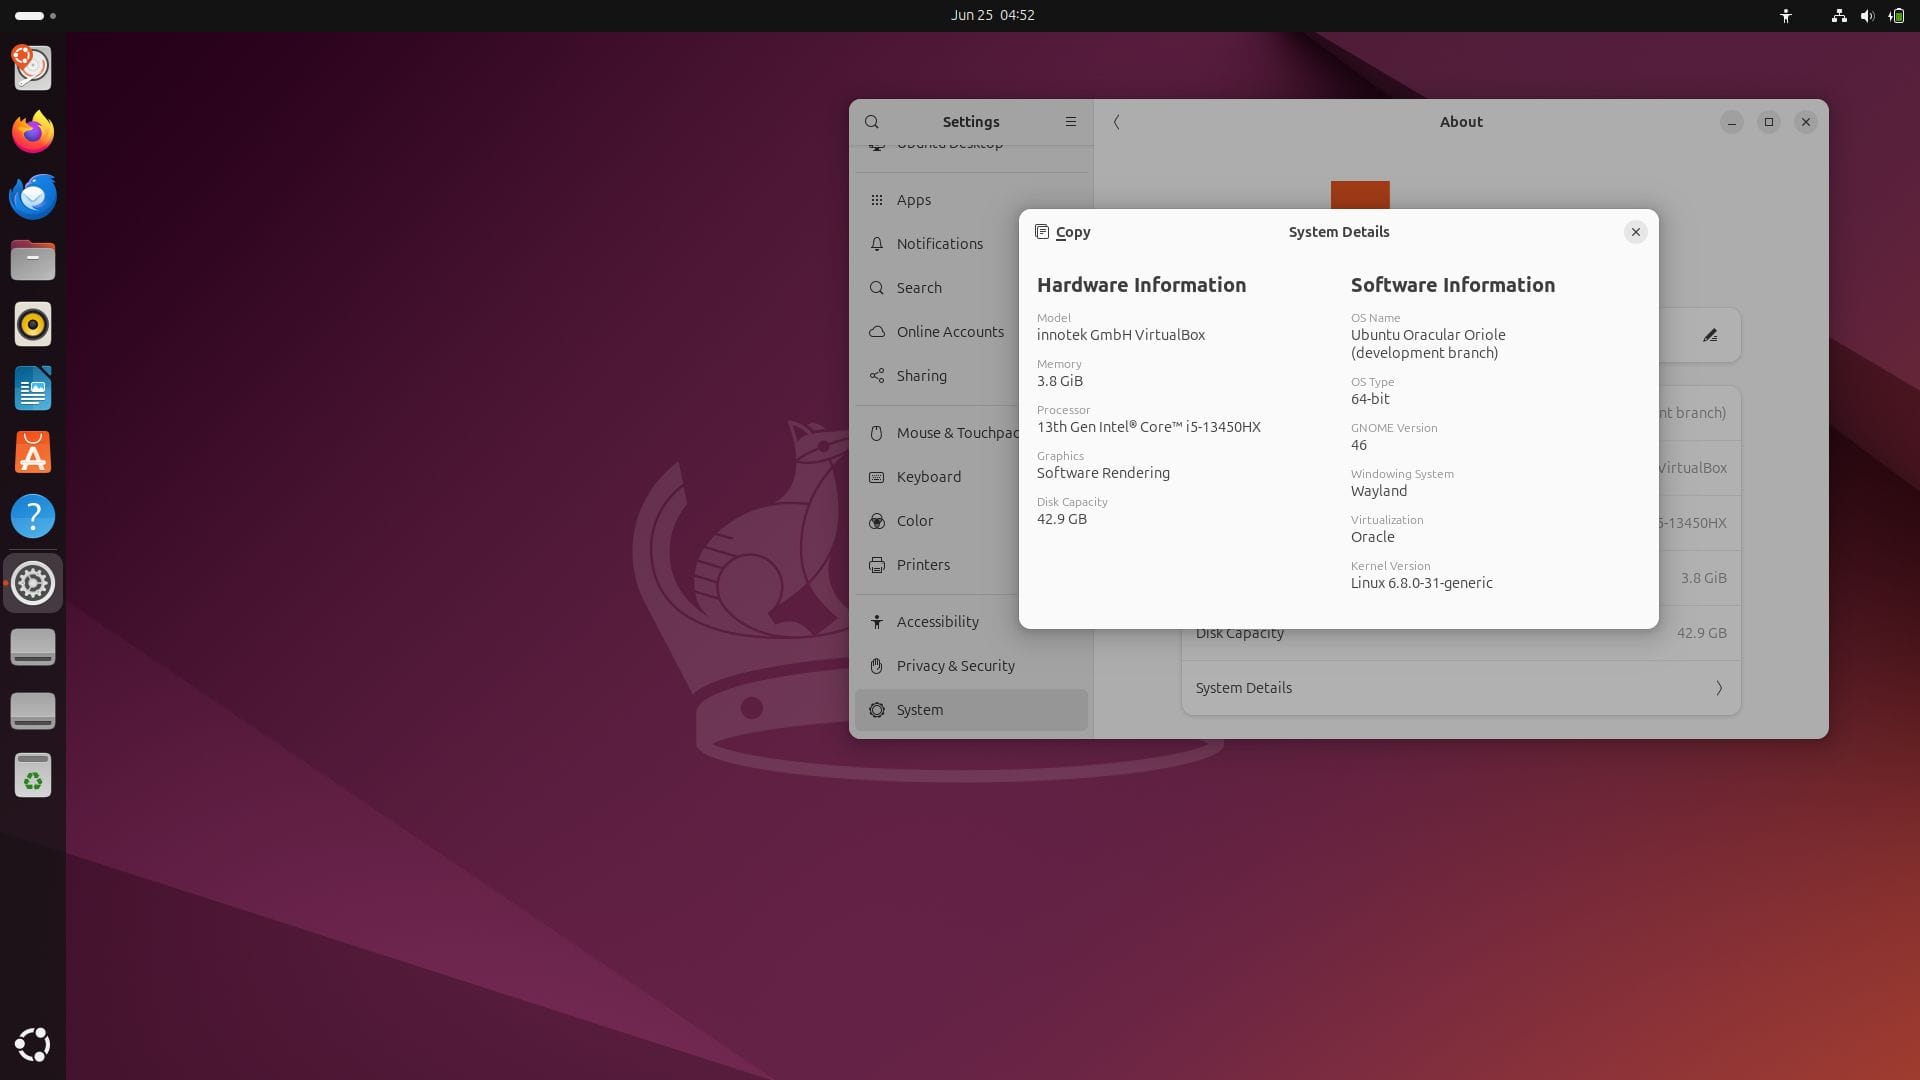Expand the System Details row chevron
1920x1080 pixels.
(x=1719, y=688)
